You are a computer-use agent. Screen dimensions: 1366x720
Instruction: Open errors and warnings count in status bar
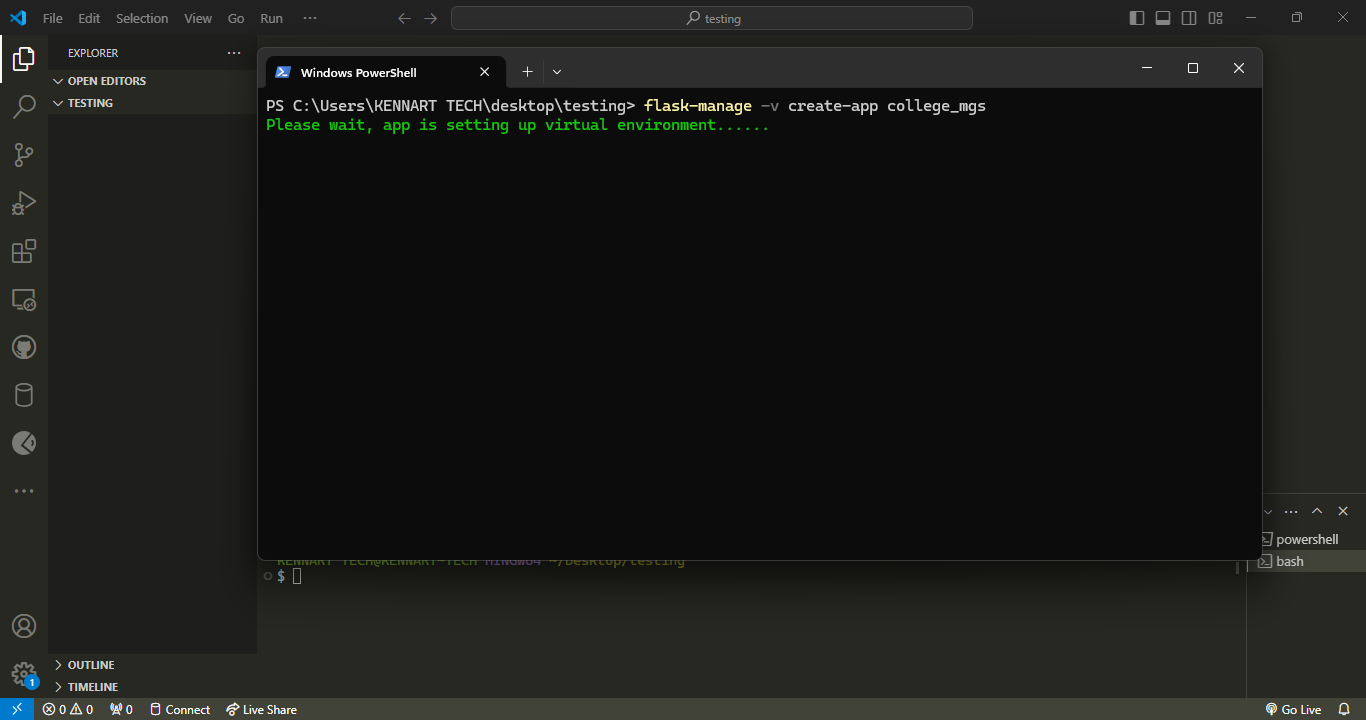68,709
